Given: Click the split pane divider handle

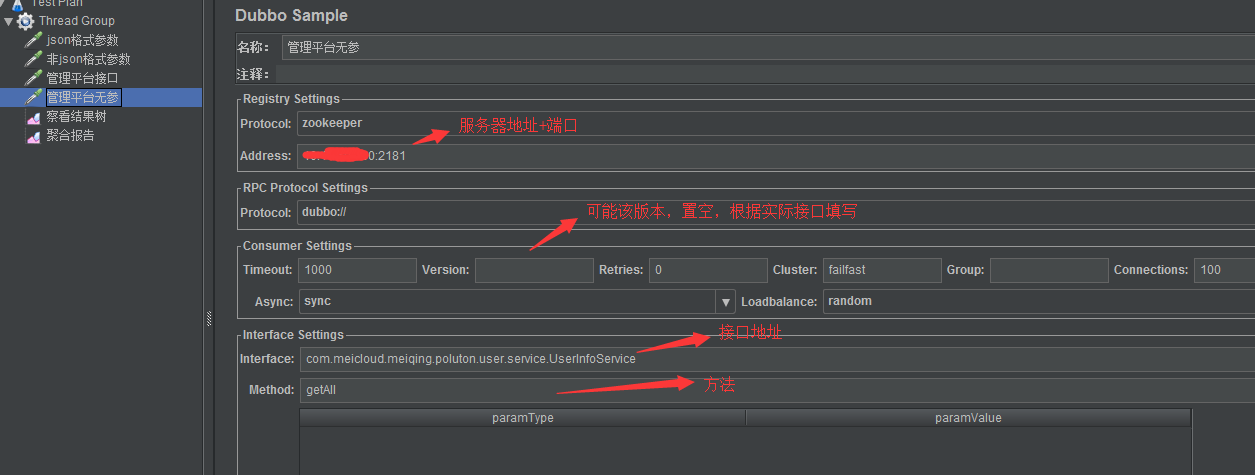Looking at the screenshot, I should (209, 318).
